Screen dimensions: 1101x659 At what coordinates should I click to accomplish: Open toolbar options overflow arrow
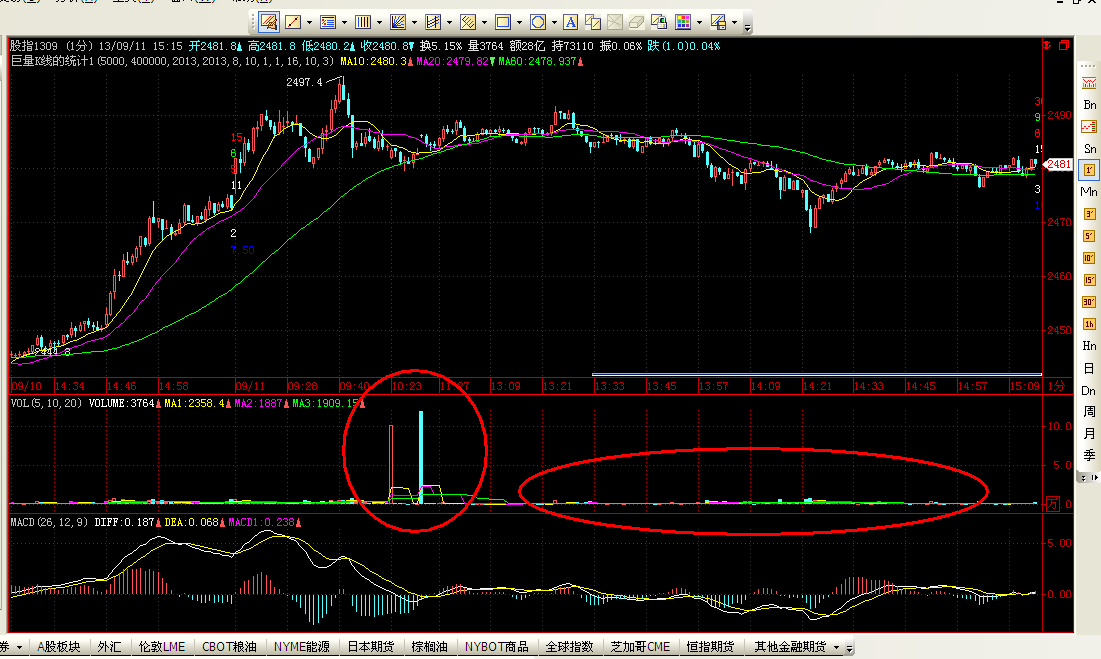point(747,27)
